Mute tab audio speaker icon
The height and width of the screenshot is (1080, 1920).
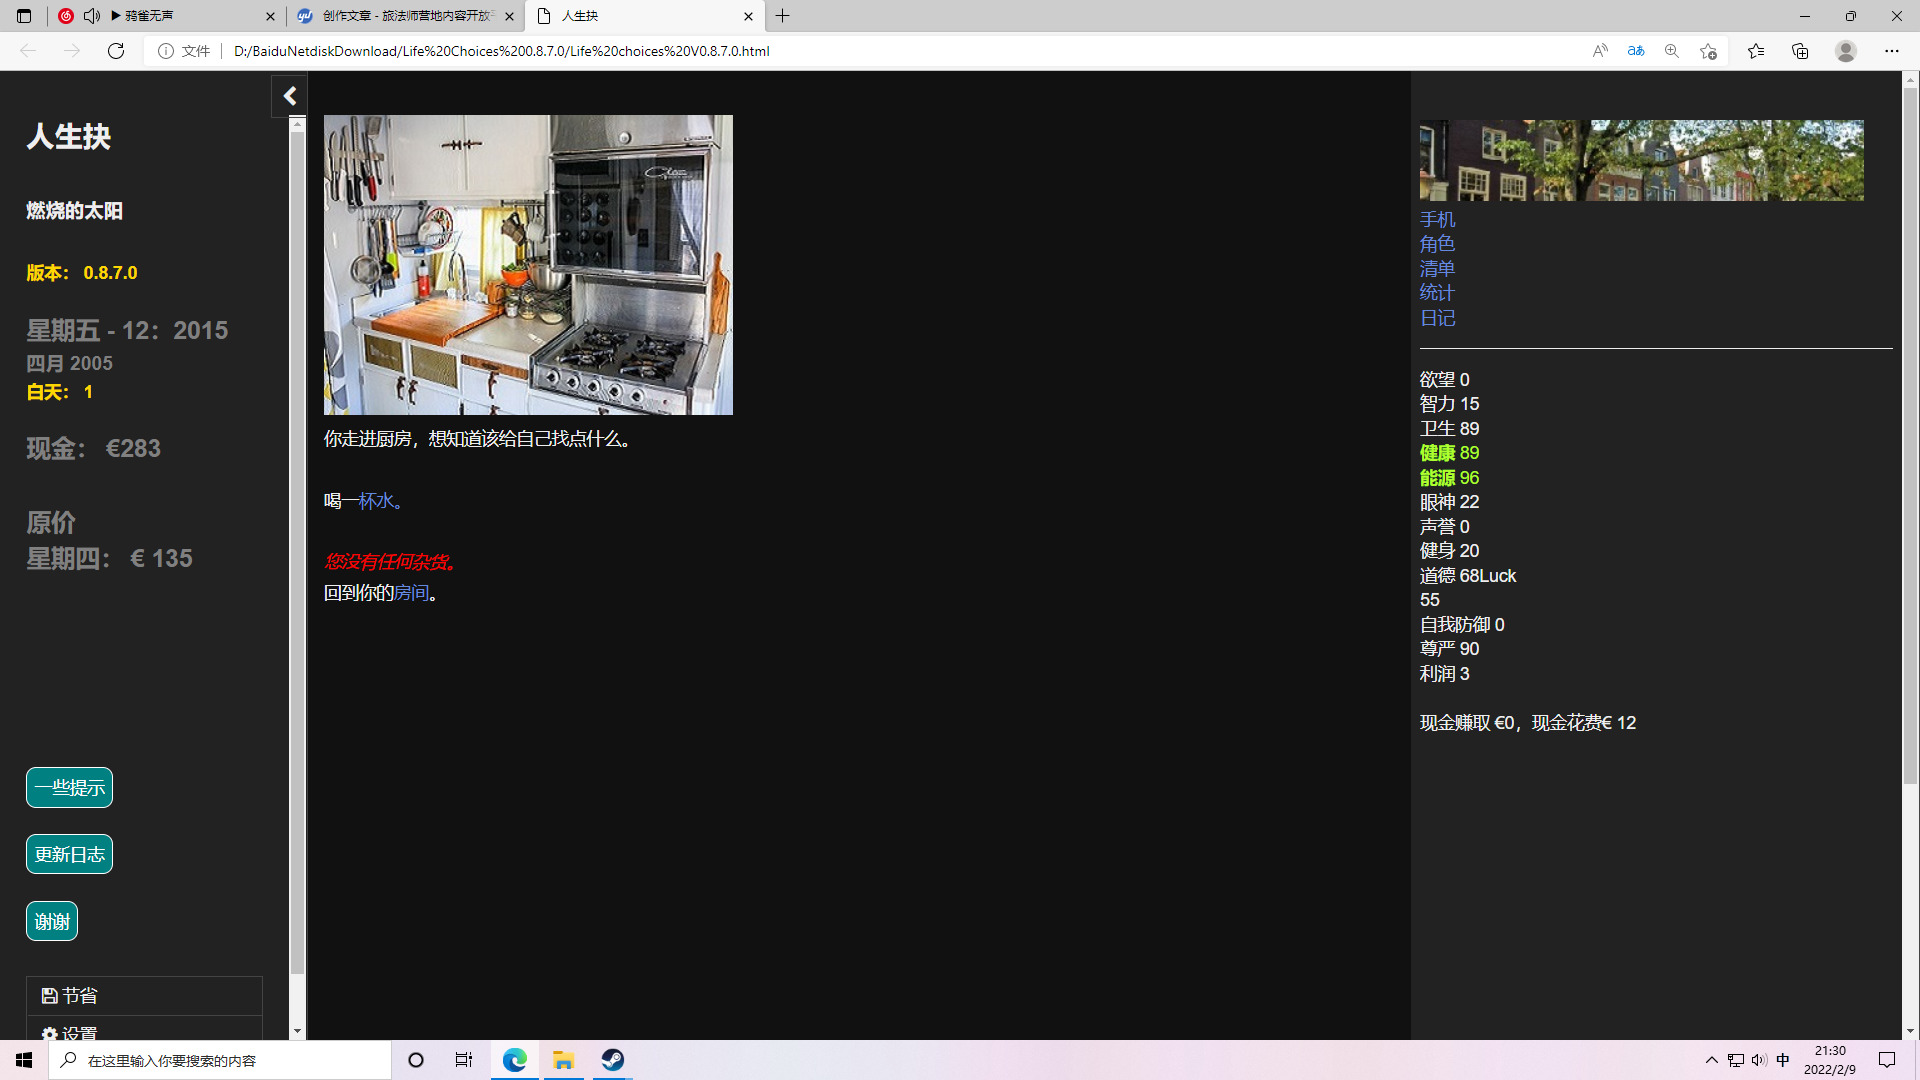tap(92, 16)
